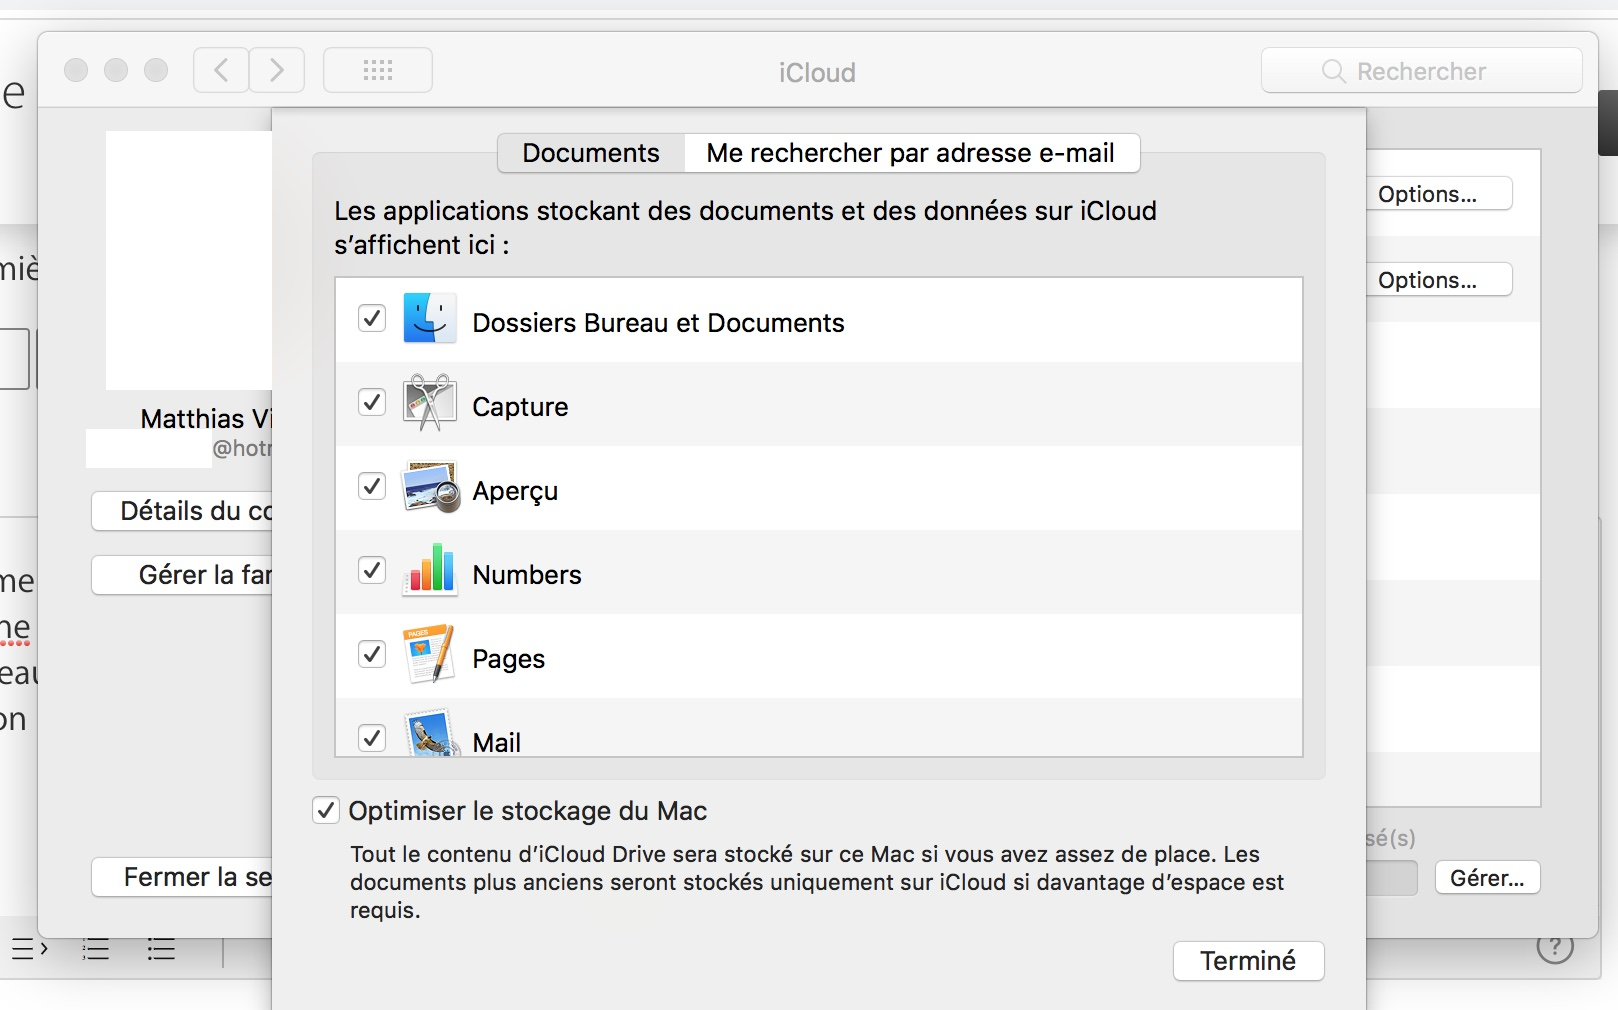Image resolution: width=1618 pixels, height=1010 pixels.
Task: Click the Fermer la session button
Action: tap(182, 877)
